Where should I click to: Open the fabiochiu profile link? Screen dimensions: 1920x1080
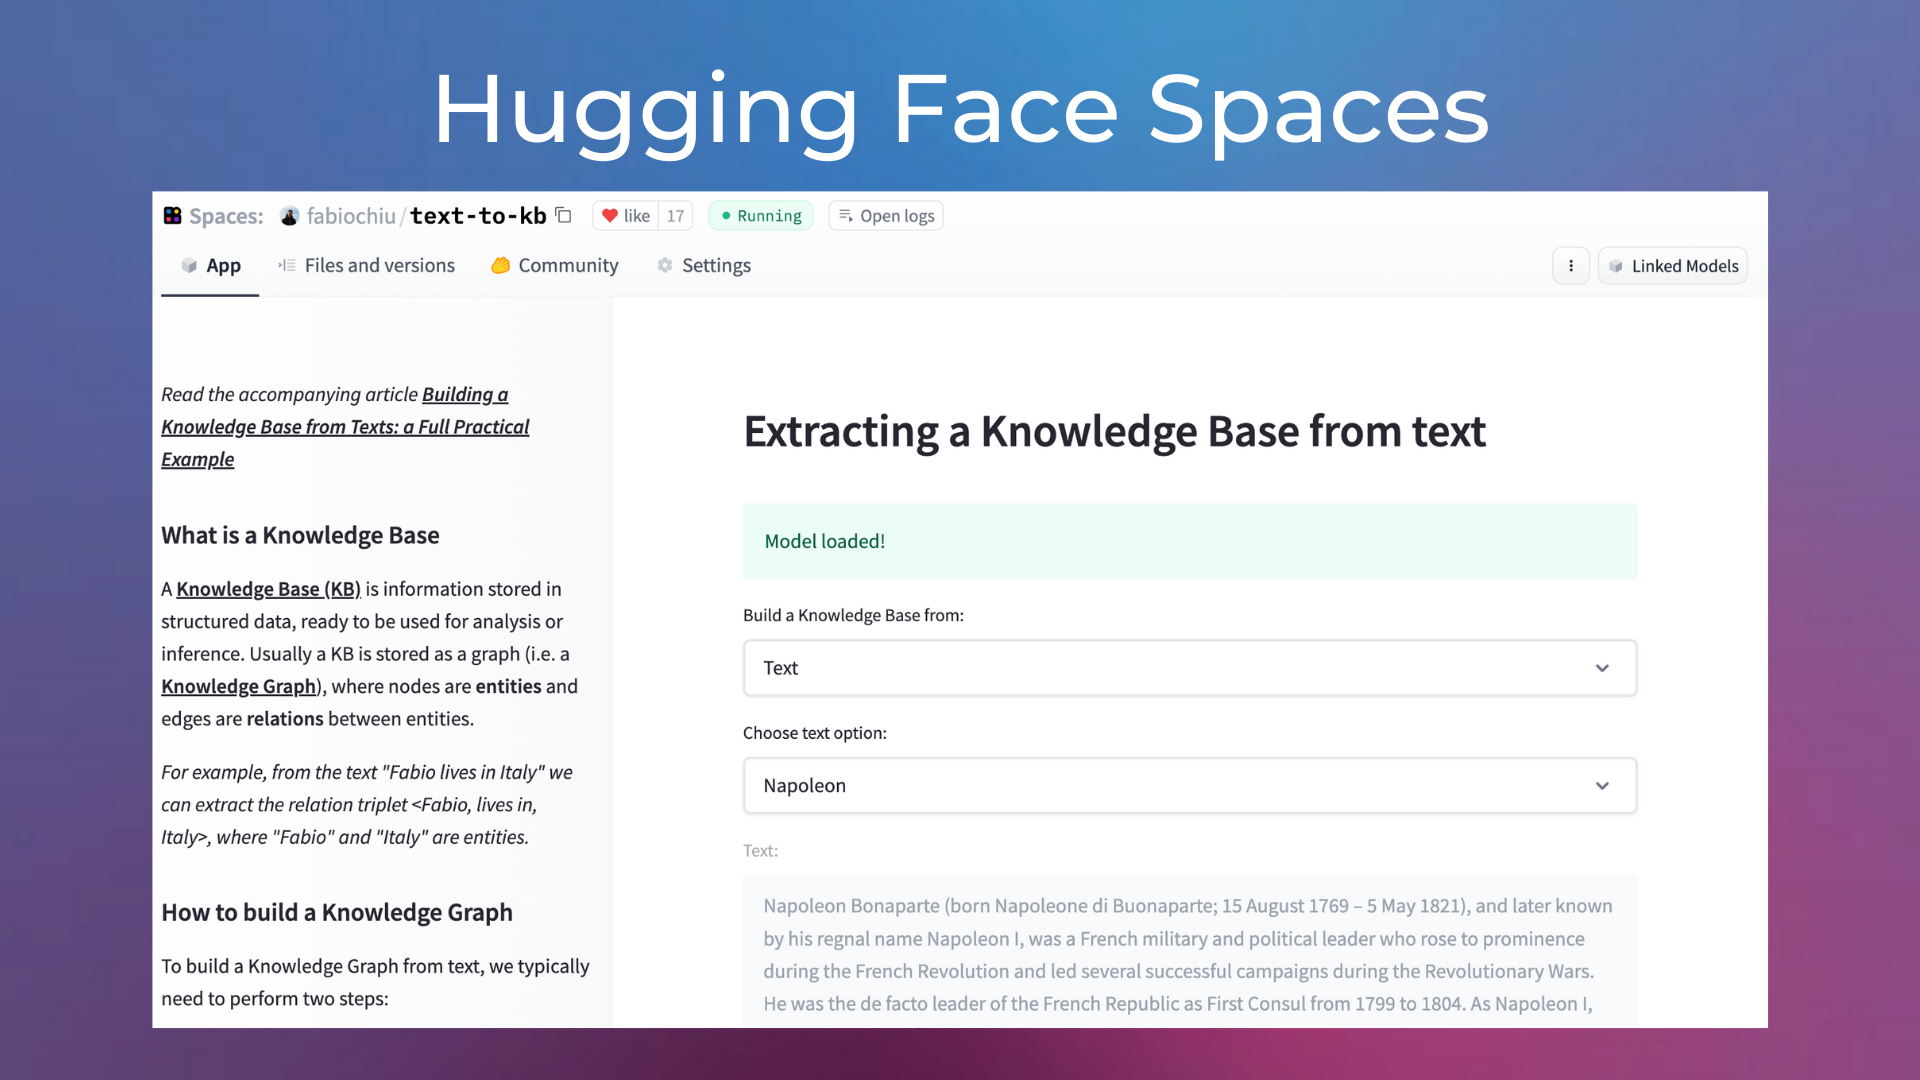pyautogui.click(x=351, y=216)
